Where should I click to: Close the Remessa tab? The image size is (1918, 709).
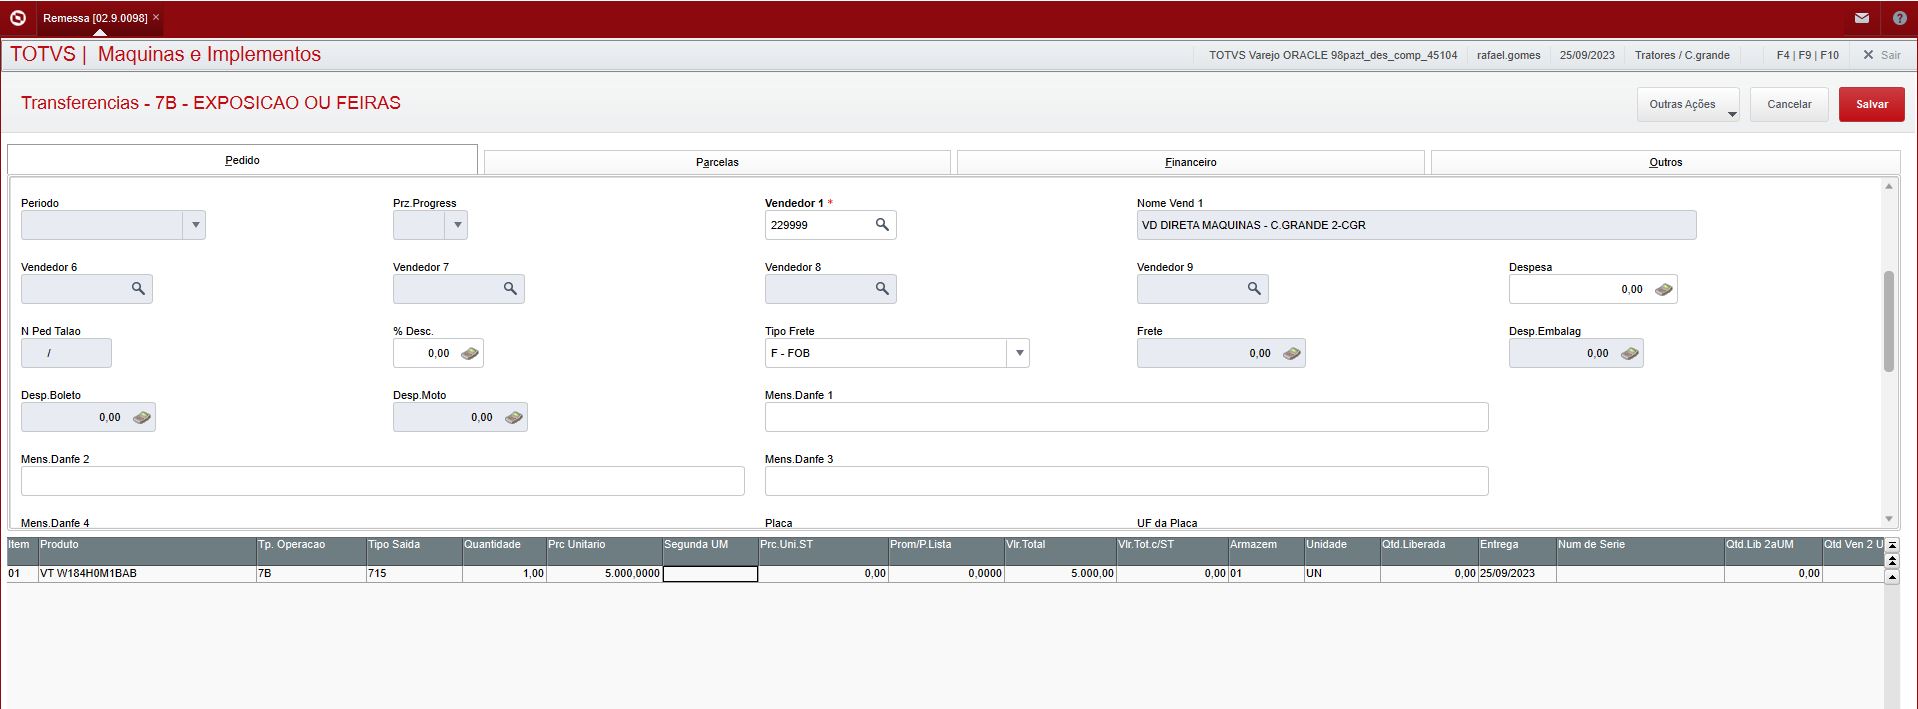(x=156, y=18)
